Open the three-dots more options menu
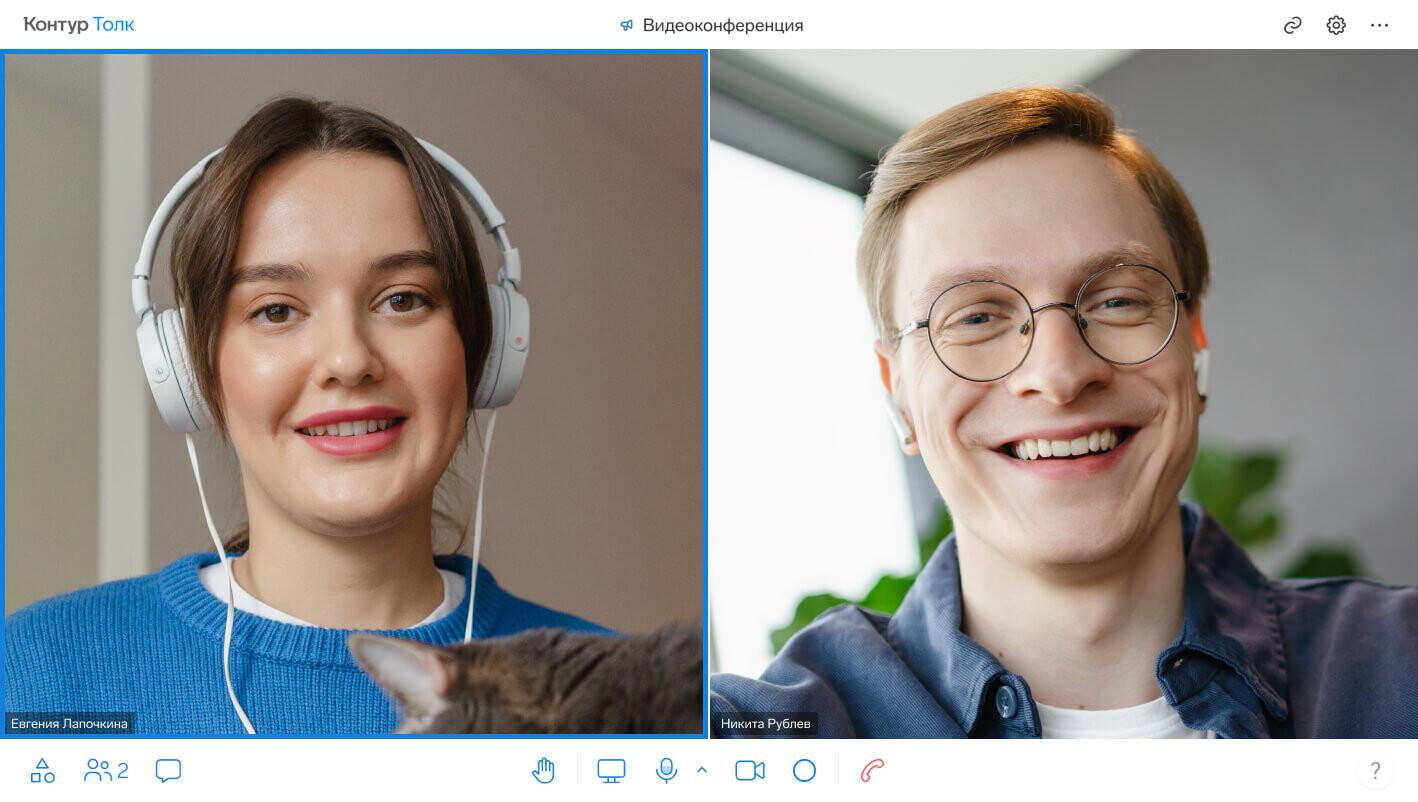Screen dimensions: 1418x802 click(x=1380, y=25)
